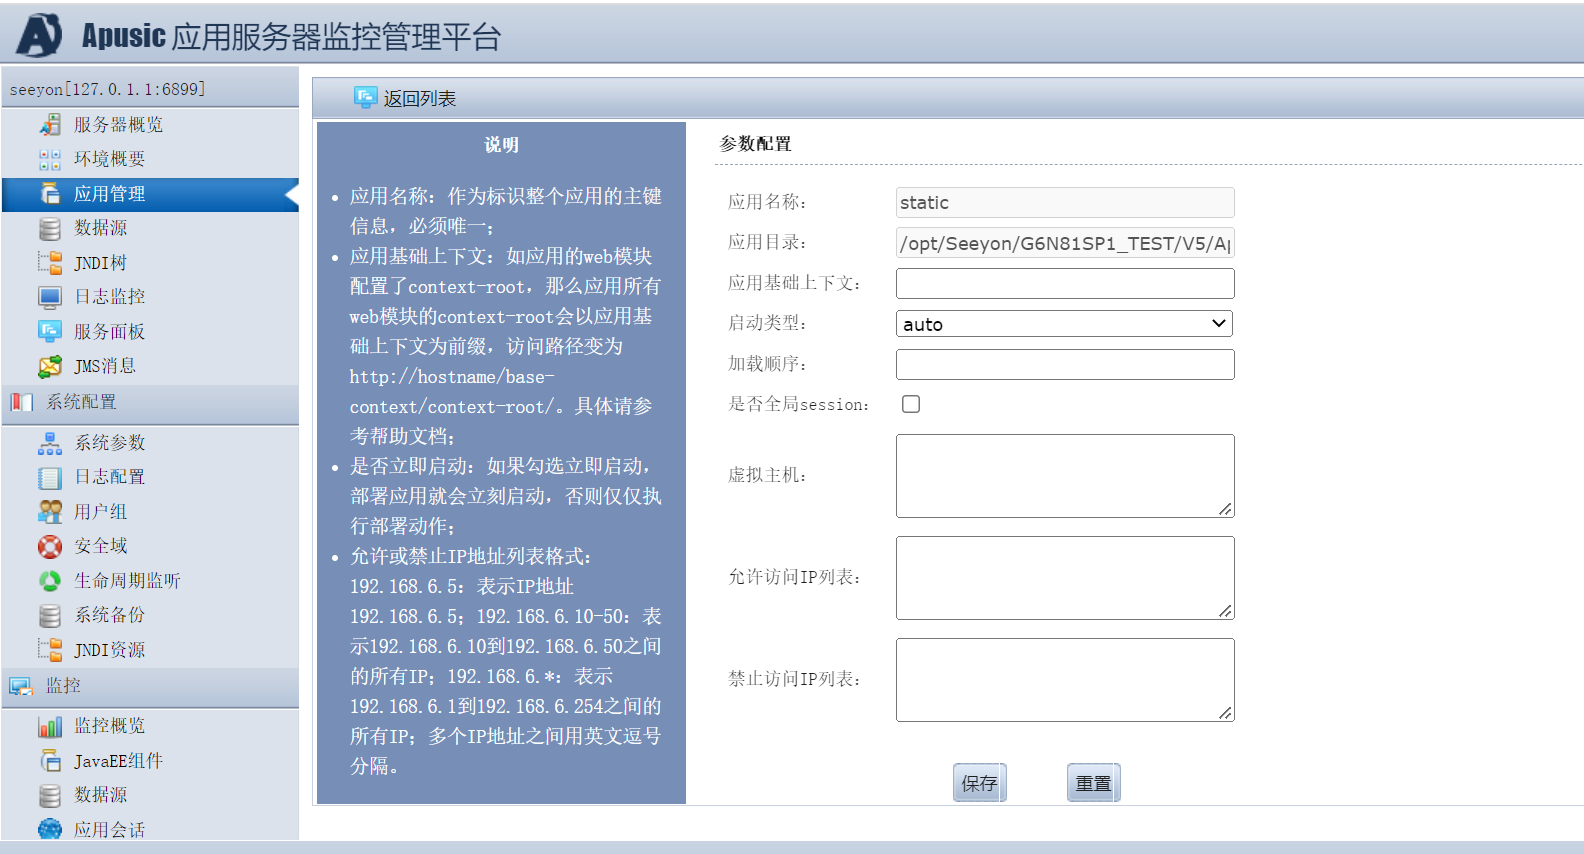Click the 监控概览 bar chart icon

click(x=50, y=726)
